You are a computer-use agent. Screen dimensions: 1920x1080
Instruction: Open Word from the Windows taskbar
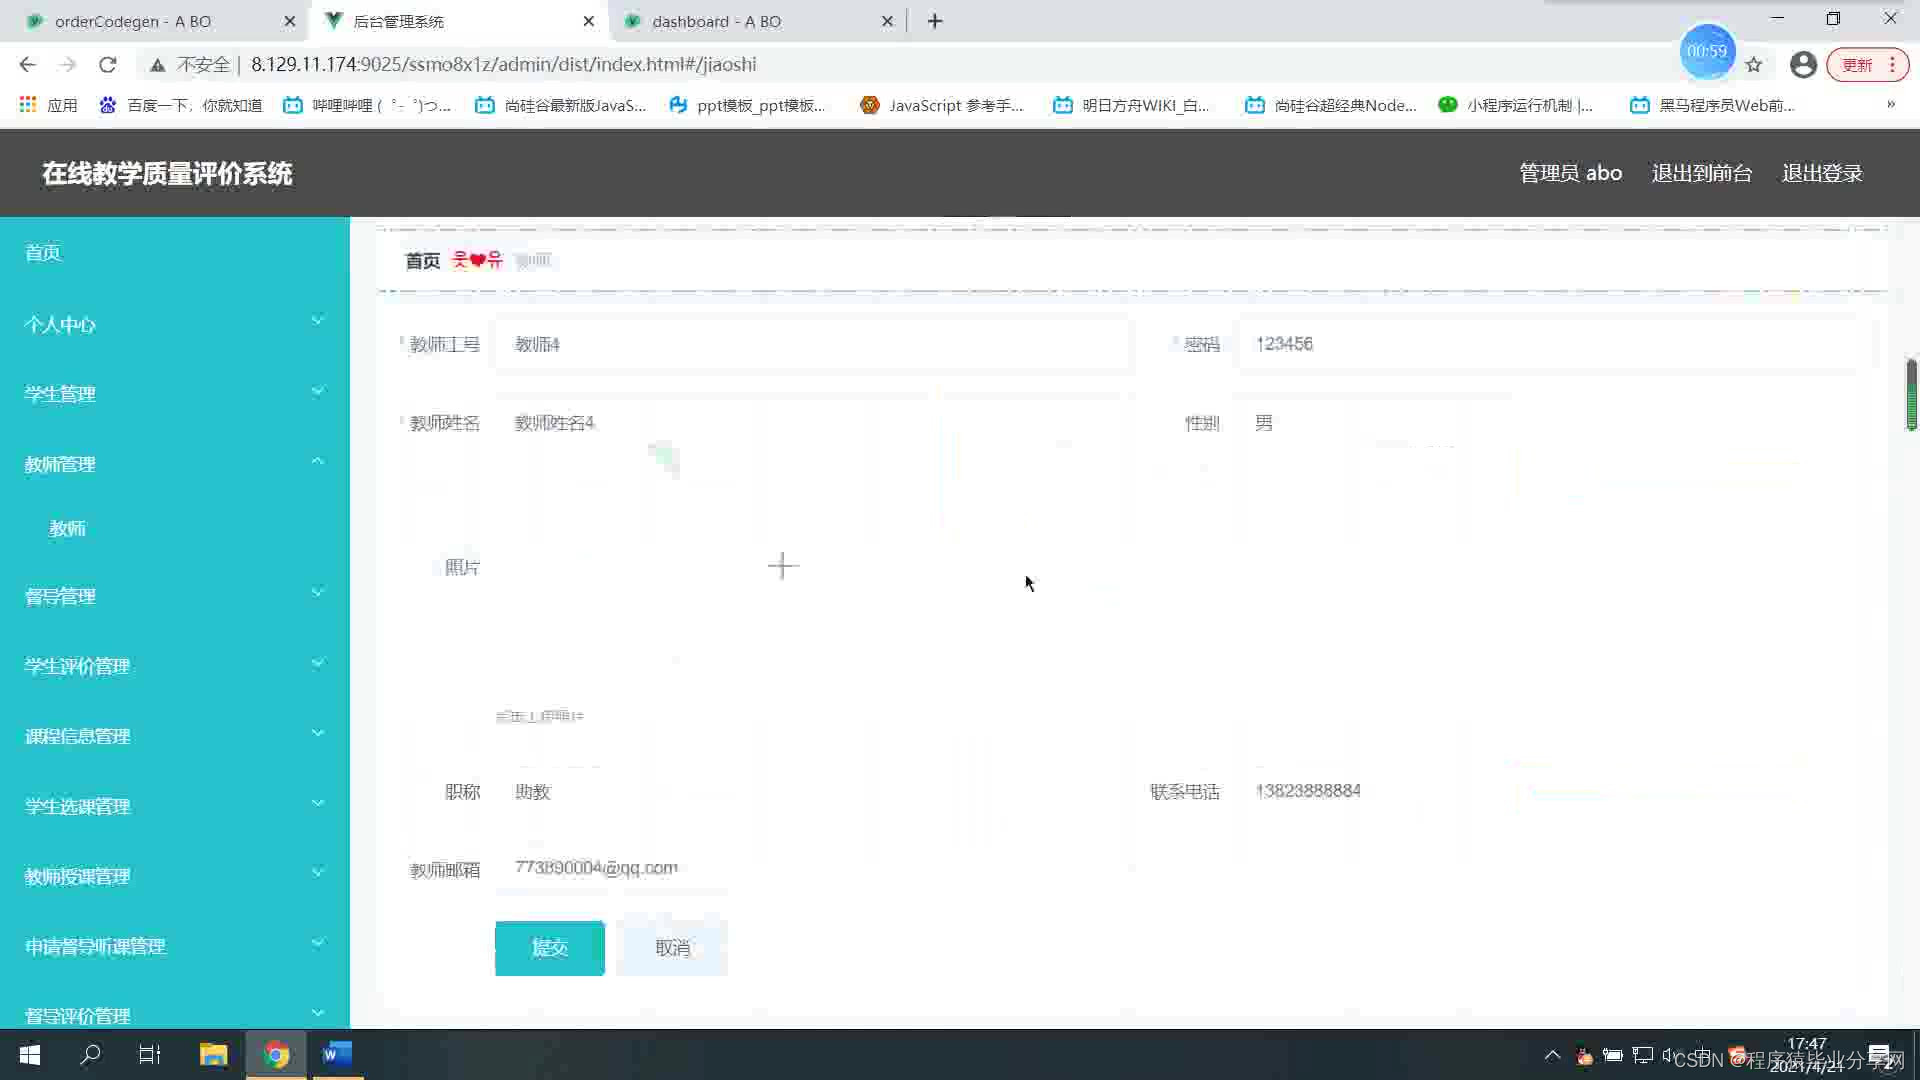coord(338,1054)
